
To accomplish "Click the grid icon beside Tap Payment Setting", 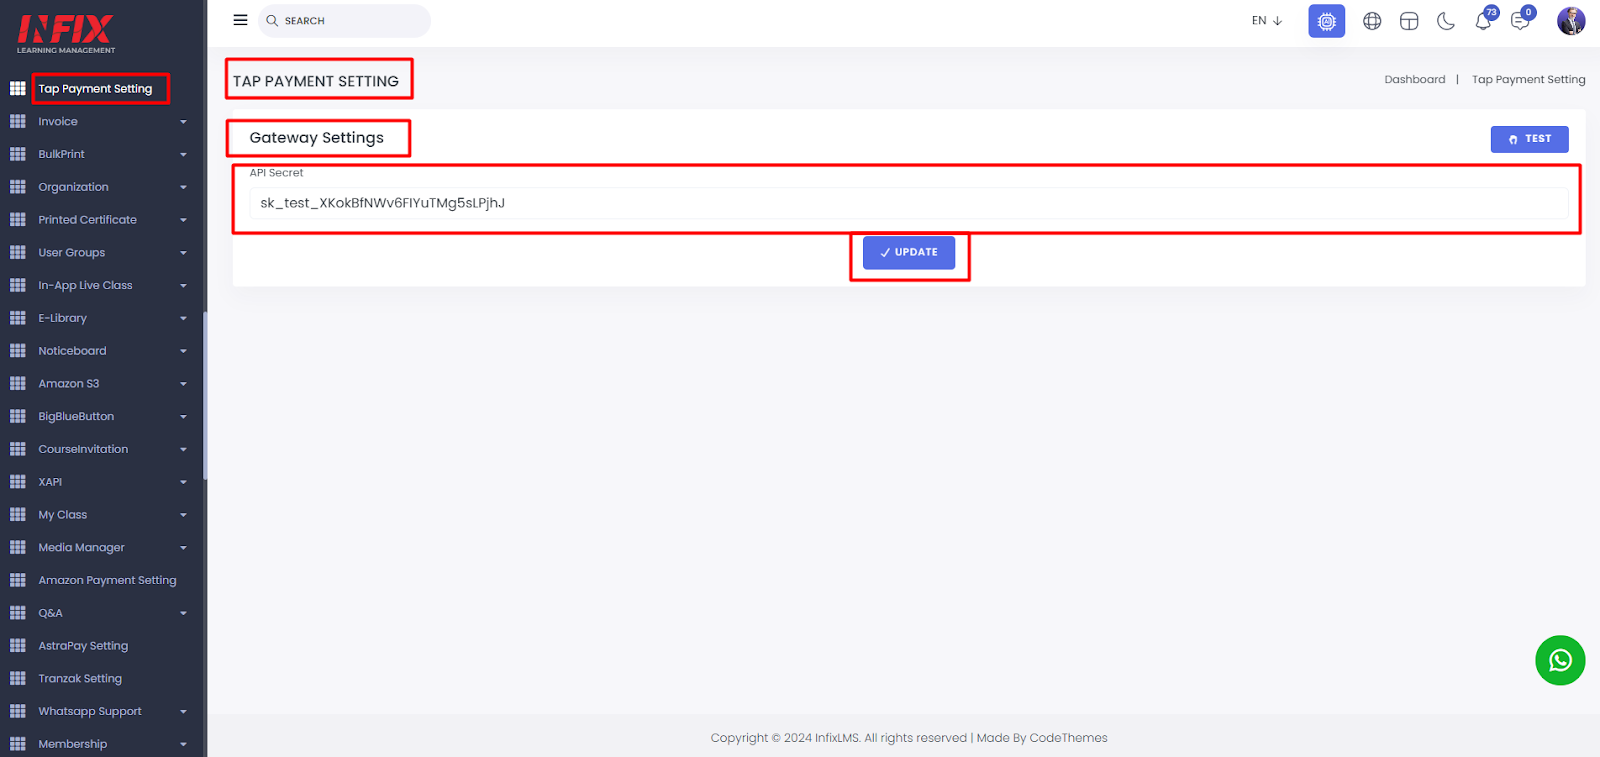I will (18, 88).
